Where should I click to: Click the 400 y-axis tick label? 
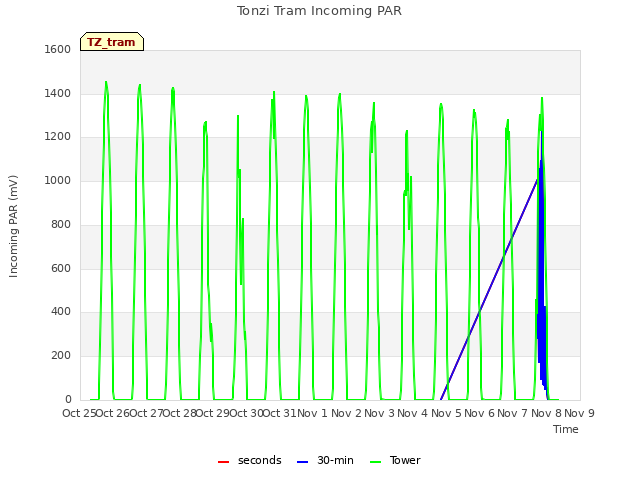click(x=61, y=311)
